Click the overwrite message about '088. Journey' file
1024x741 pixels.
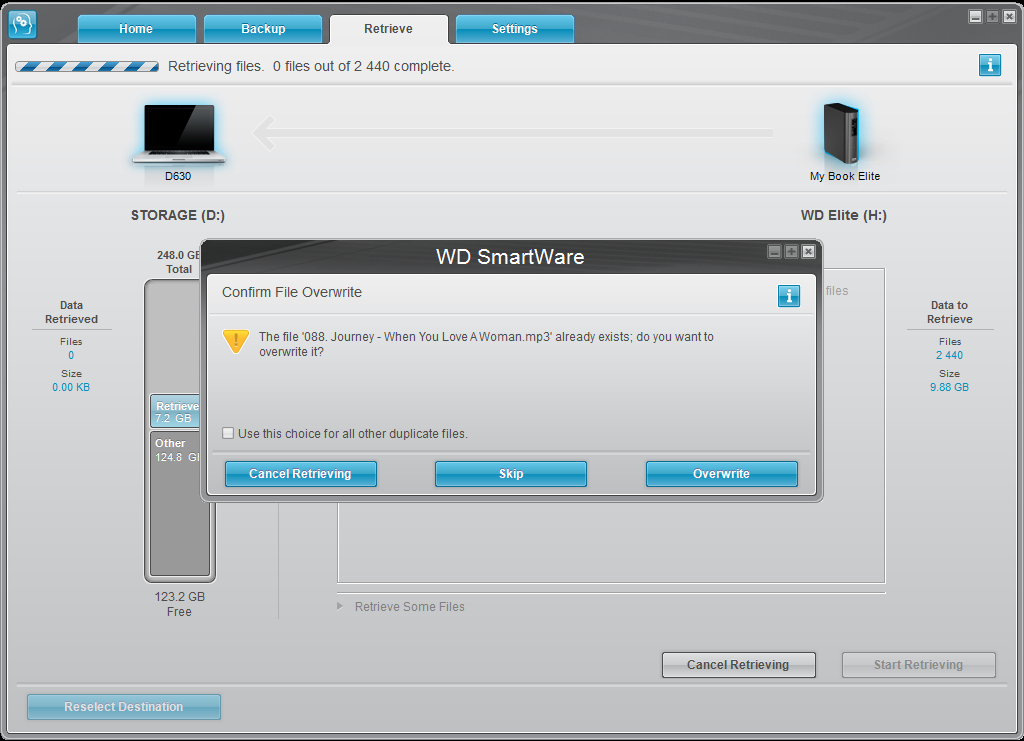(x=486, y=344)
